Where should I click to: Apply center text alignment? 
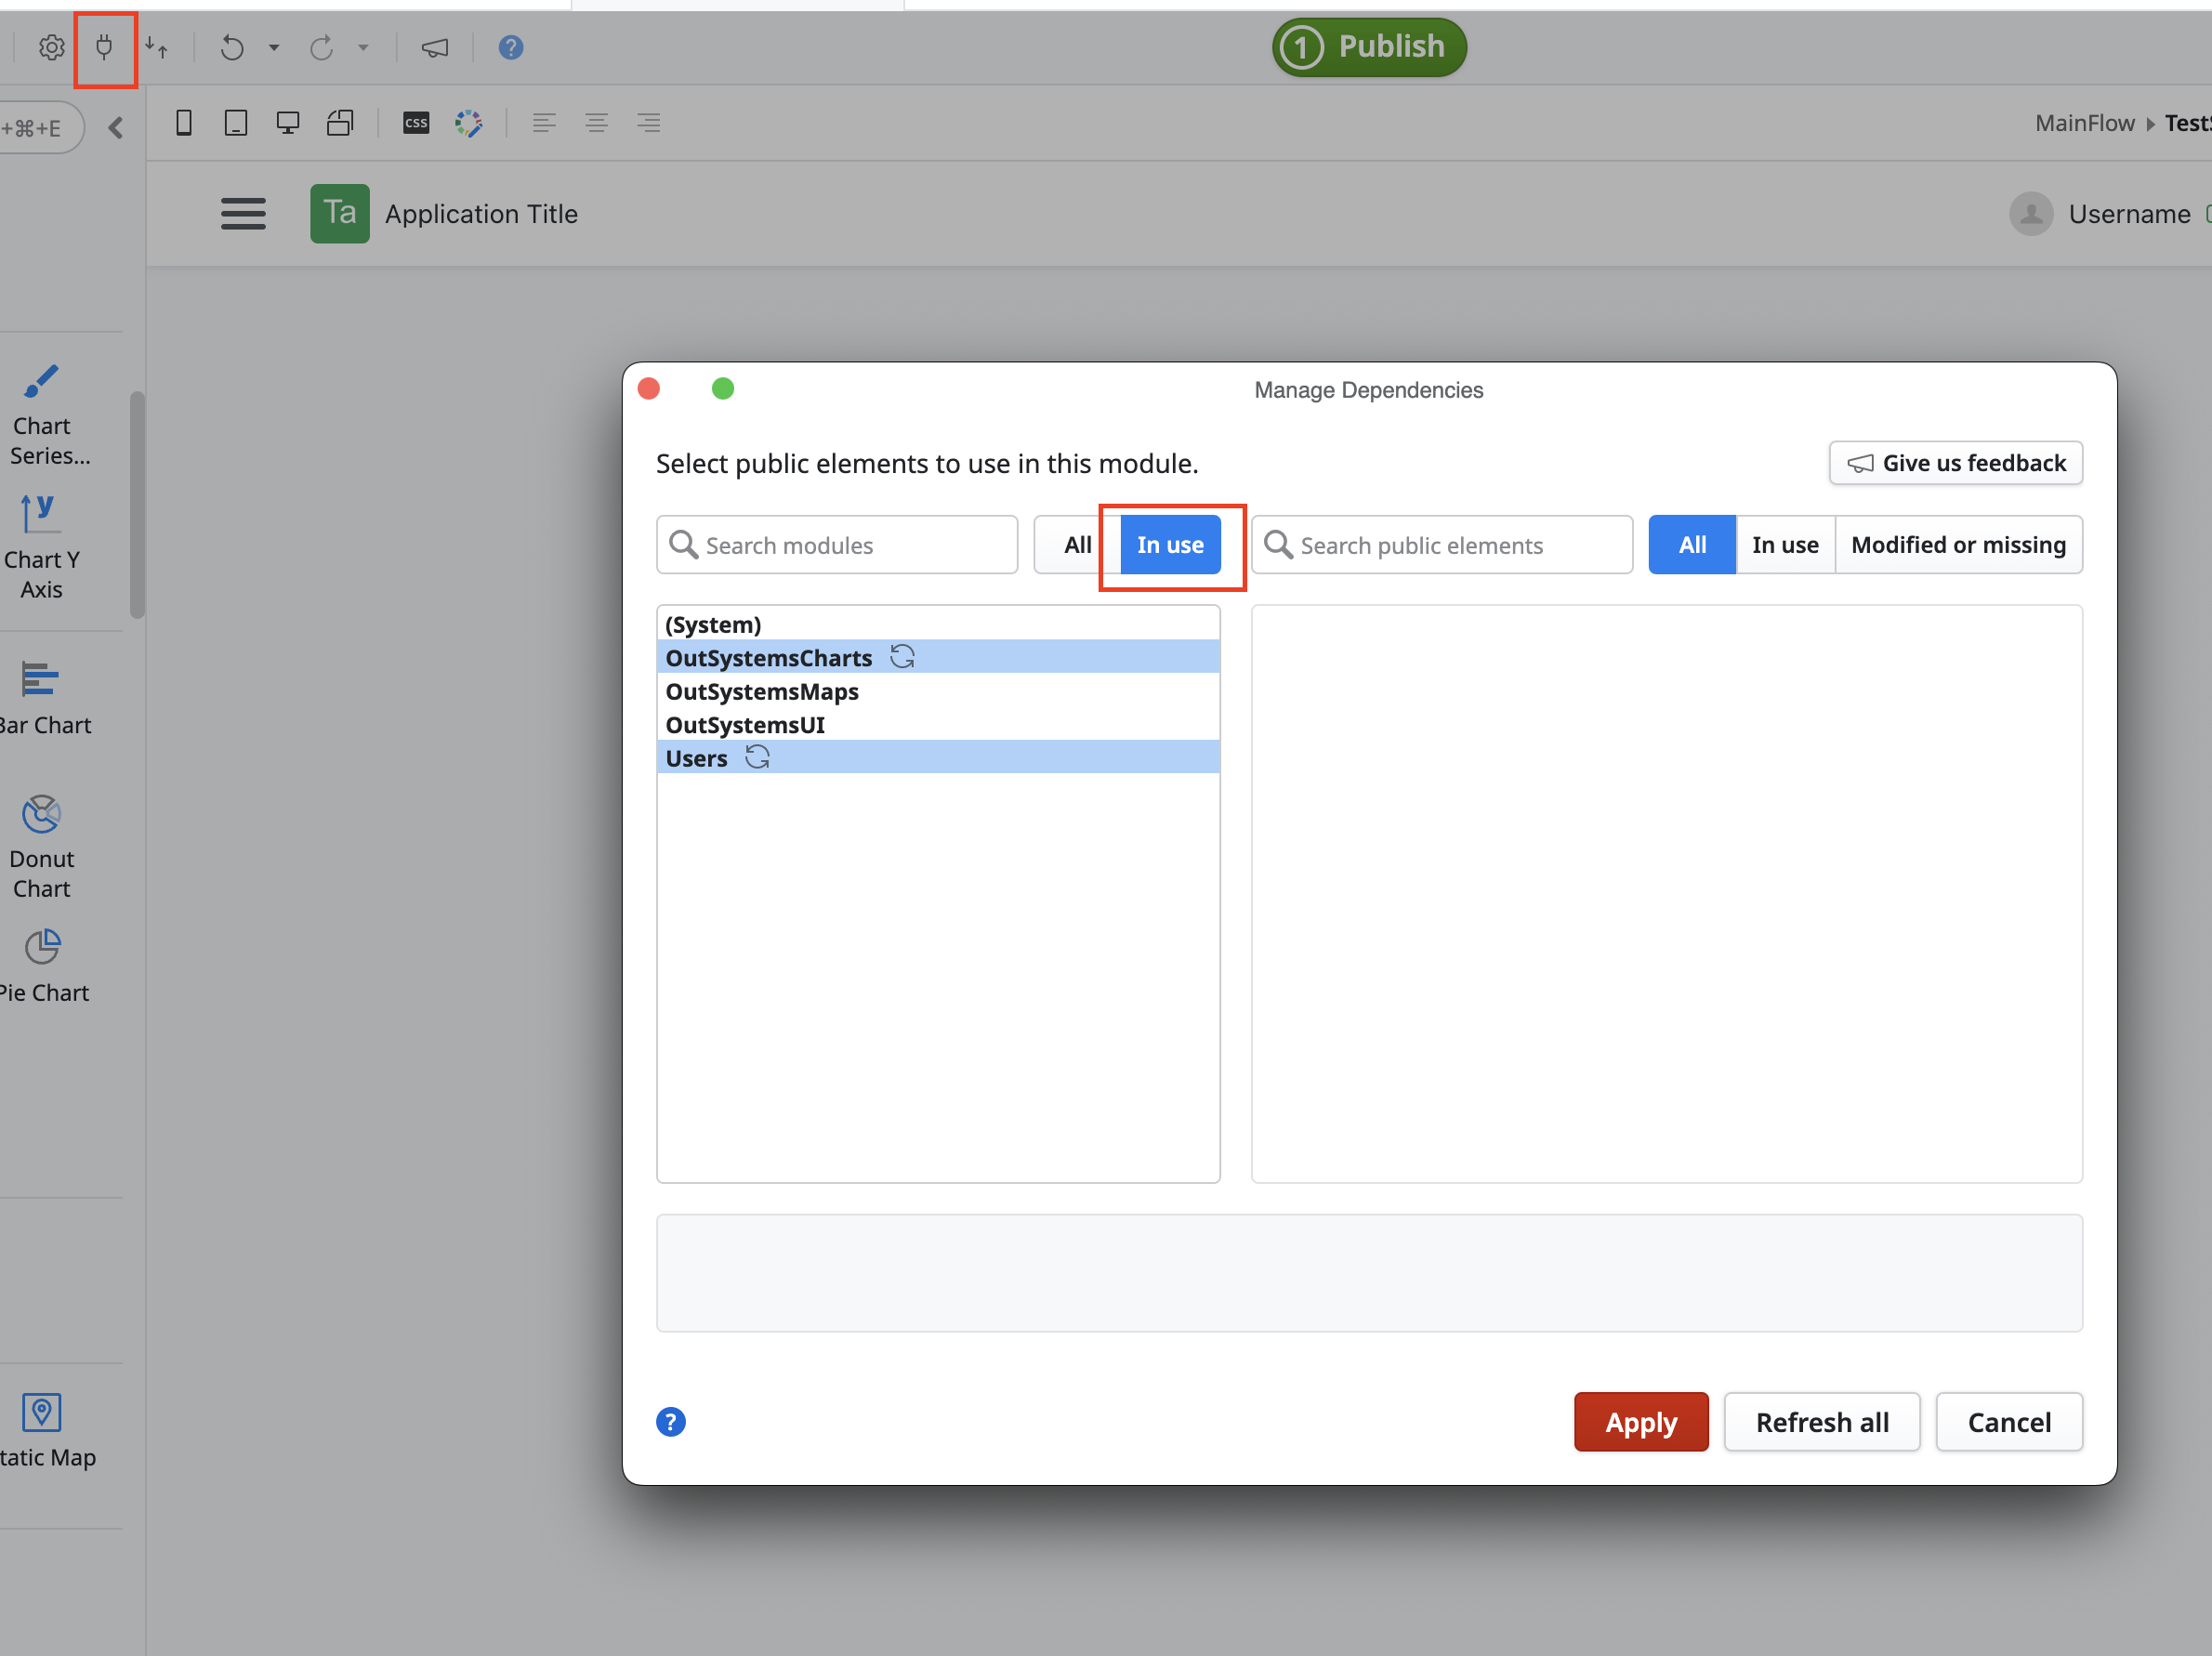click(597, 122)
